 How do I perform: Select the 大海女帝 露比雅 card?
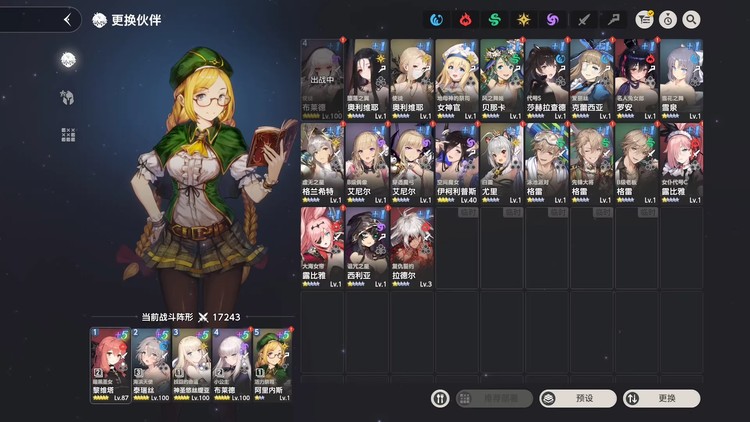(322, 248)
